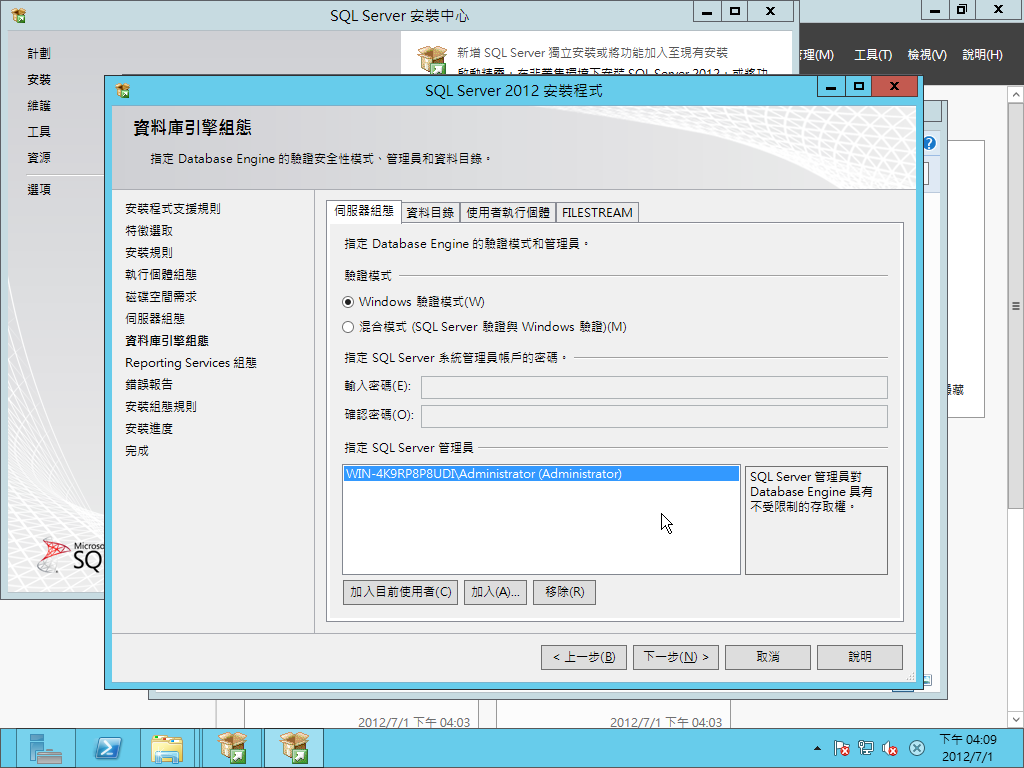Click 伺服器組態 step in wizard step list

coord(155,318)
